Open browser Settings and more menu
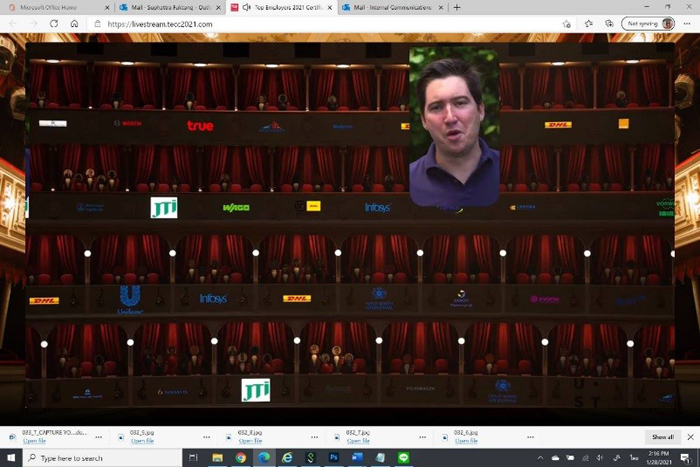 pyautogui.click(x=687, y=24)
